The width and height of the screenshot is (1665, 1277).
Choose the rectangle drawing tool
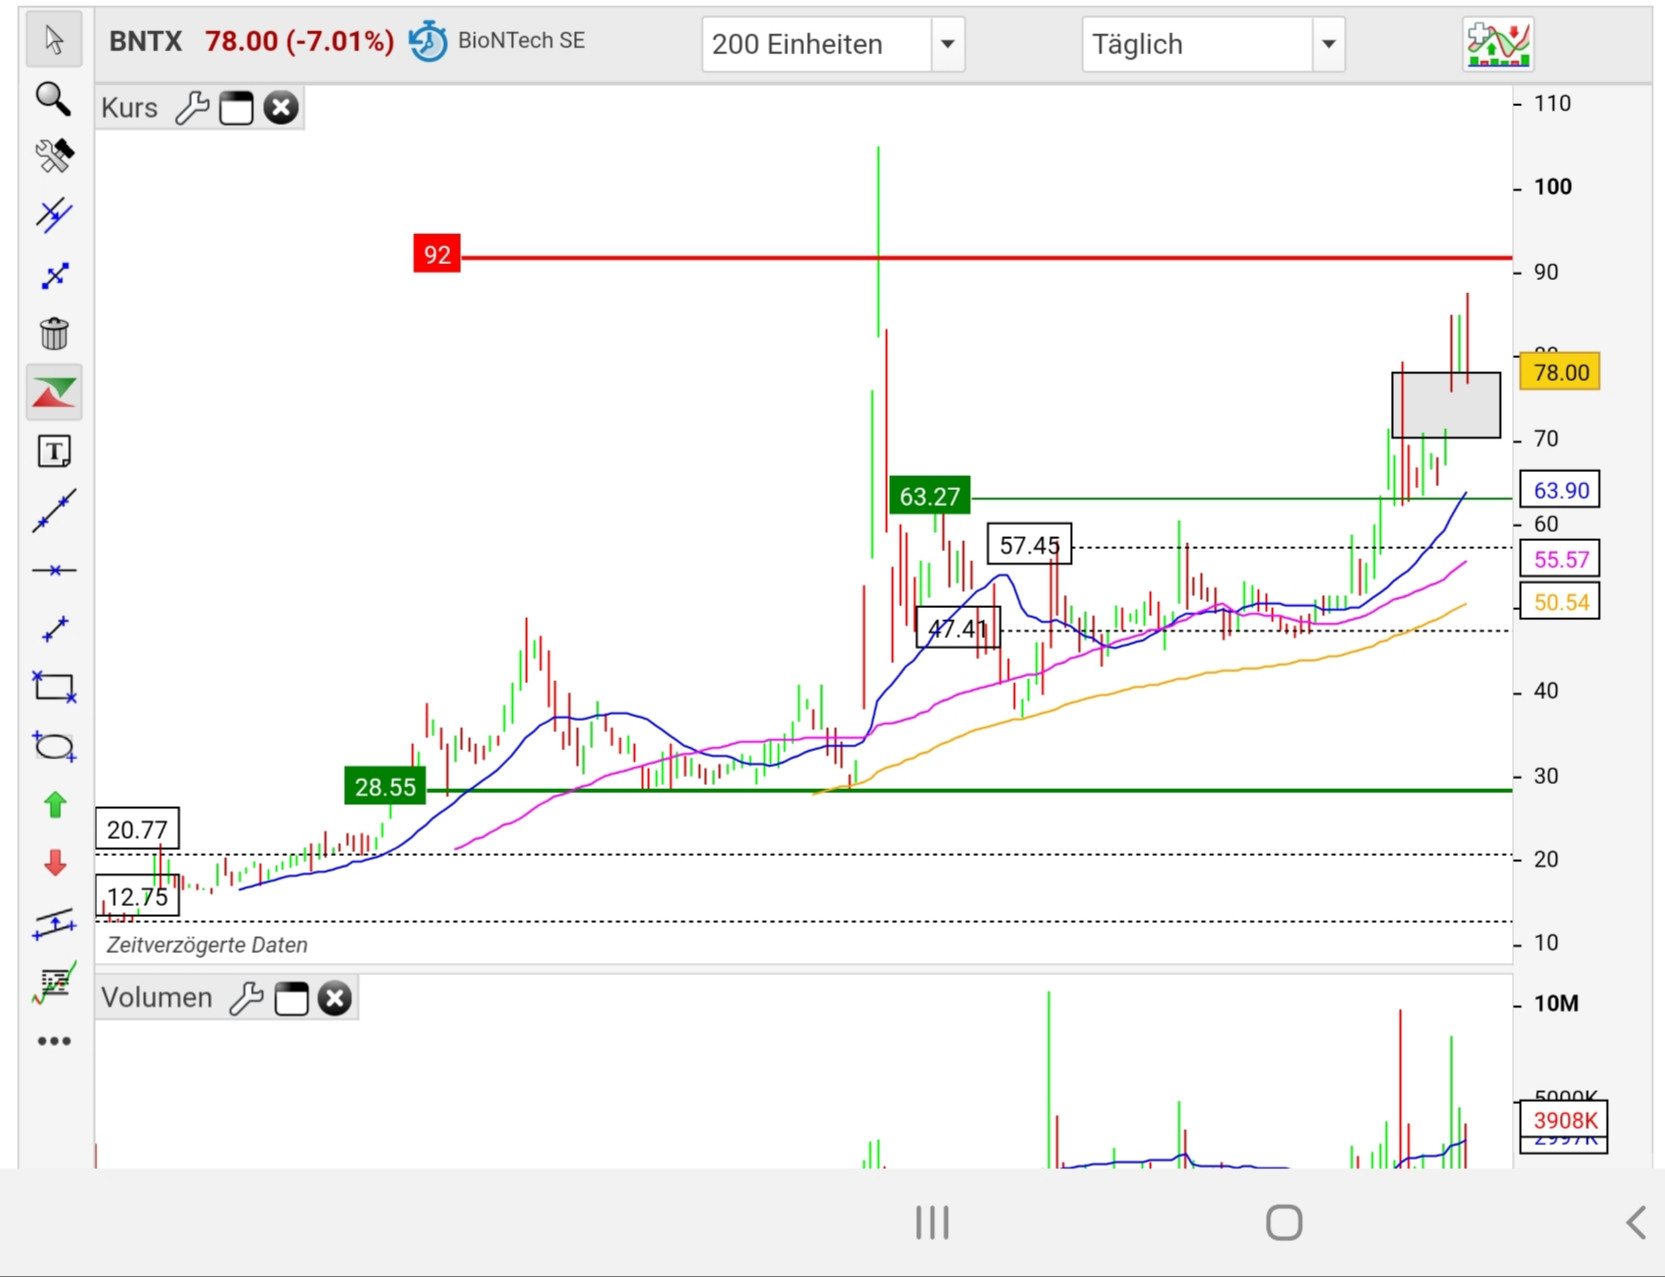coord(54,687)
